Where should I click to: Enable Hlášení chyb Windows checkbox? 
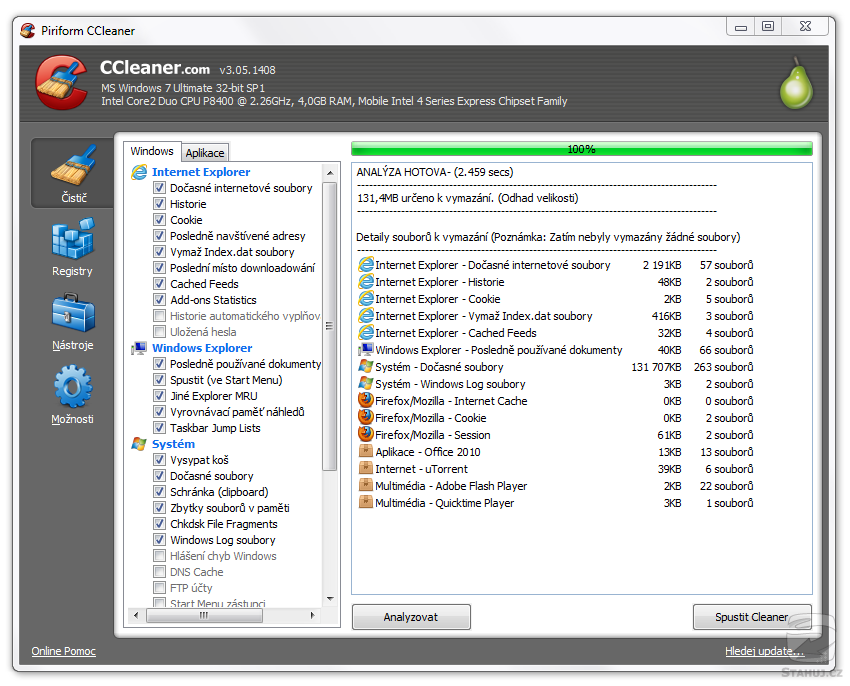(x=159, y=556)
